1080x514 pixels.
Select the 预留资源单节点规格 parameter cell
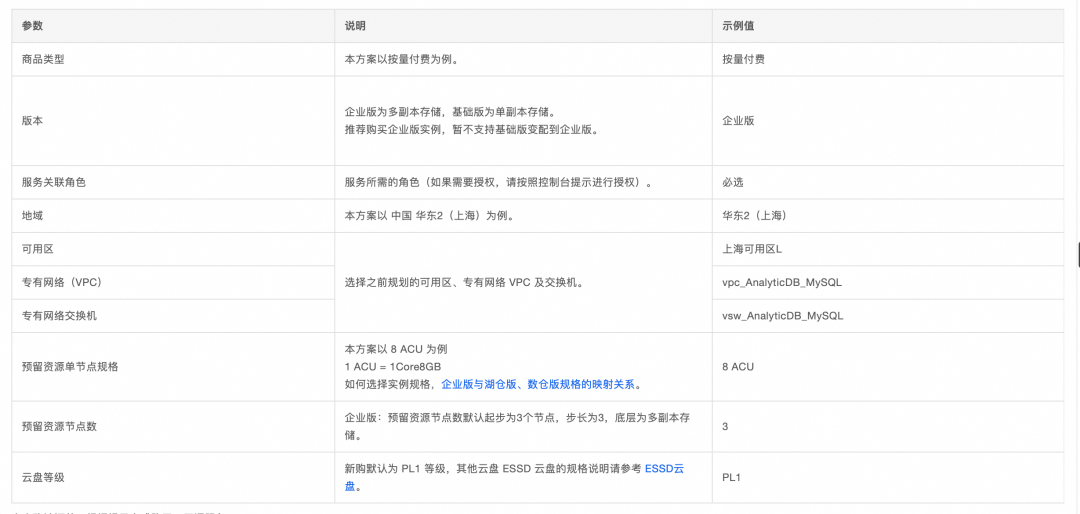173,367
